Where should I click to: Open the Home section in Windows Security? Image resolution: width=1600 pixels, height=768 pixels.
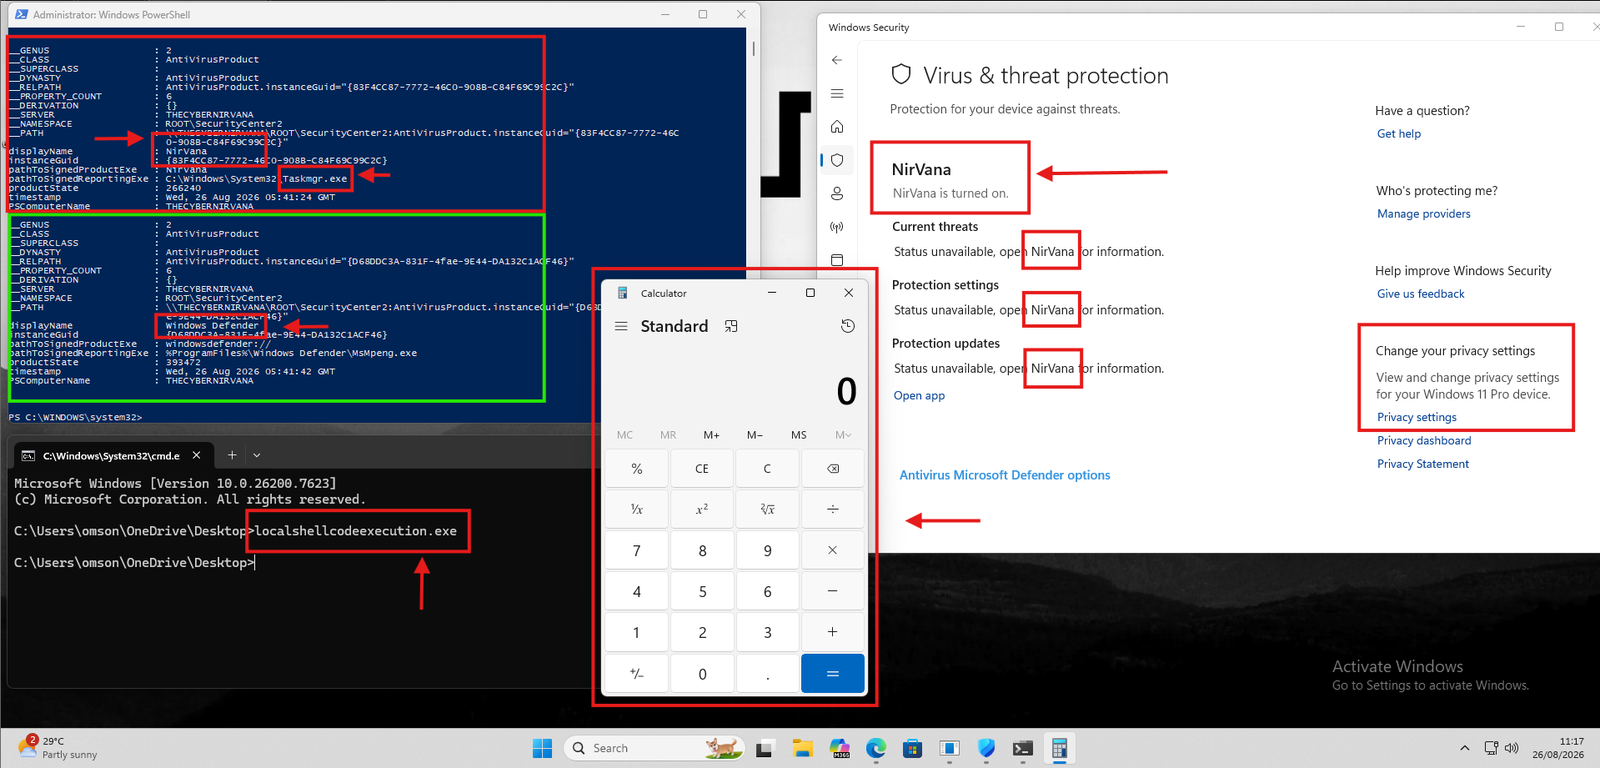pos(837,127)
